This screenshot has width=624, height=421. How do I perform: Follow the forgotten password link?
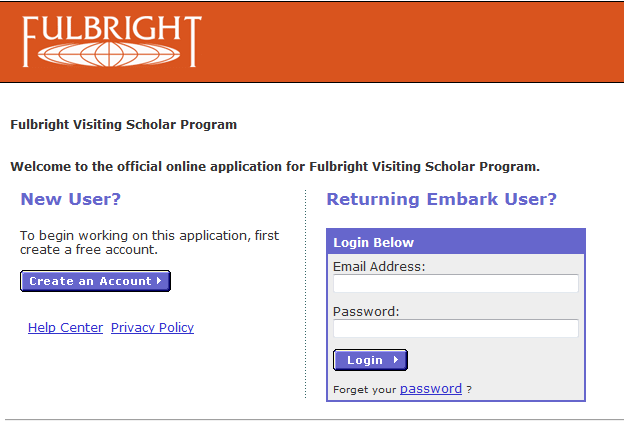click(x=430, y=389)
